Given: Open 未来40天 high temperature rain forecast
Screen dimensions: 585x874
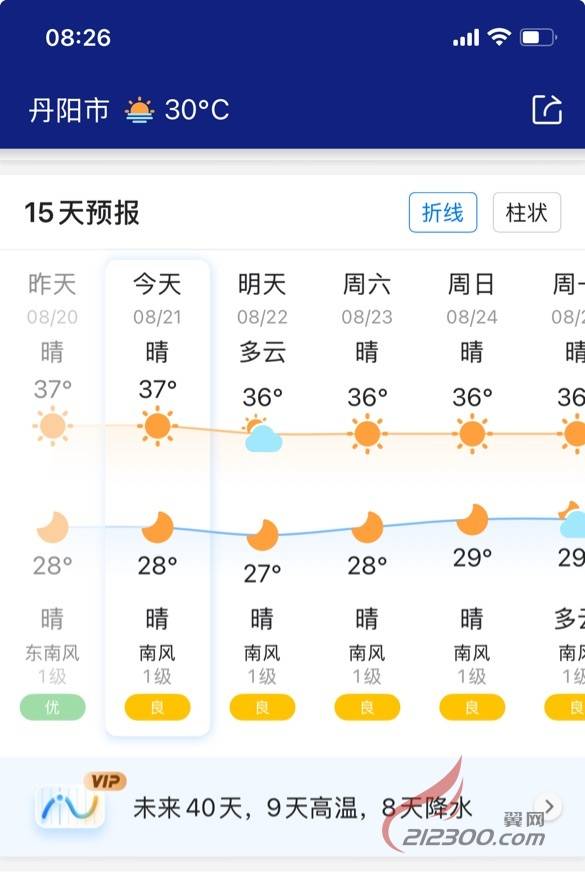Looking at the screenshot, I should [302, 808].
